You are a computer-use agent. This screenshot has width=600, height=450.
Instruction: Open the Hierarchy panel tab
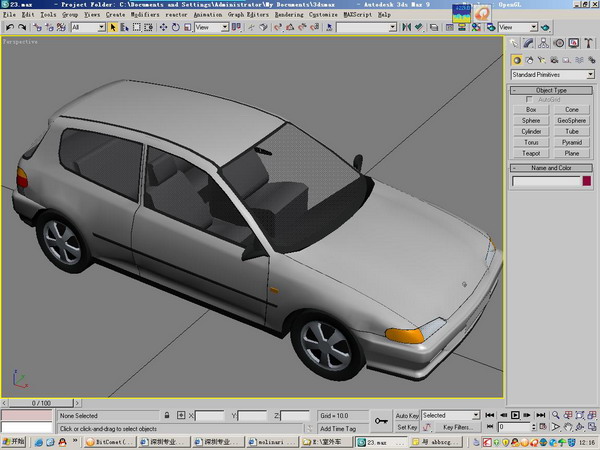tap(544, 43)
